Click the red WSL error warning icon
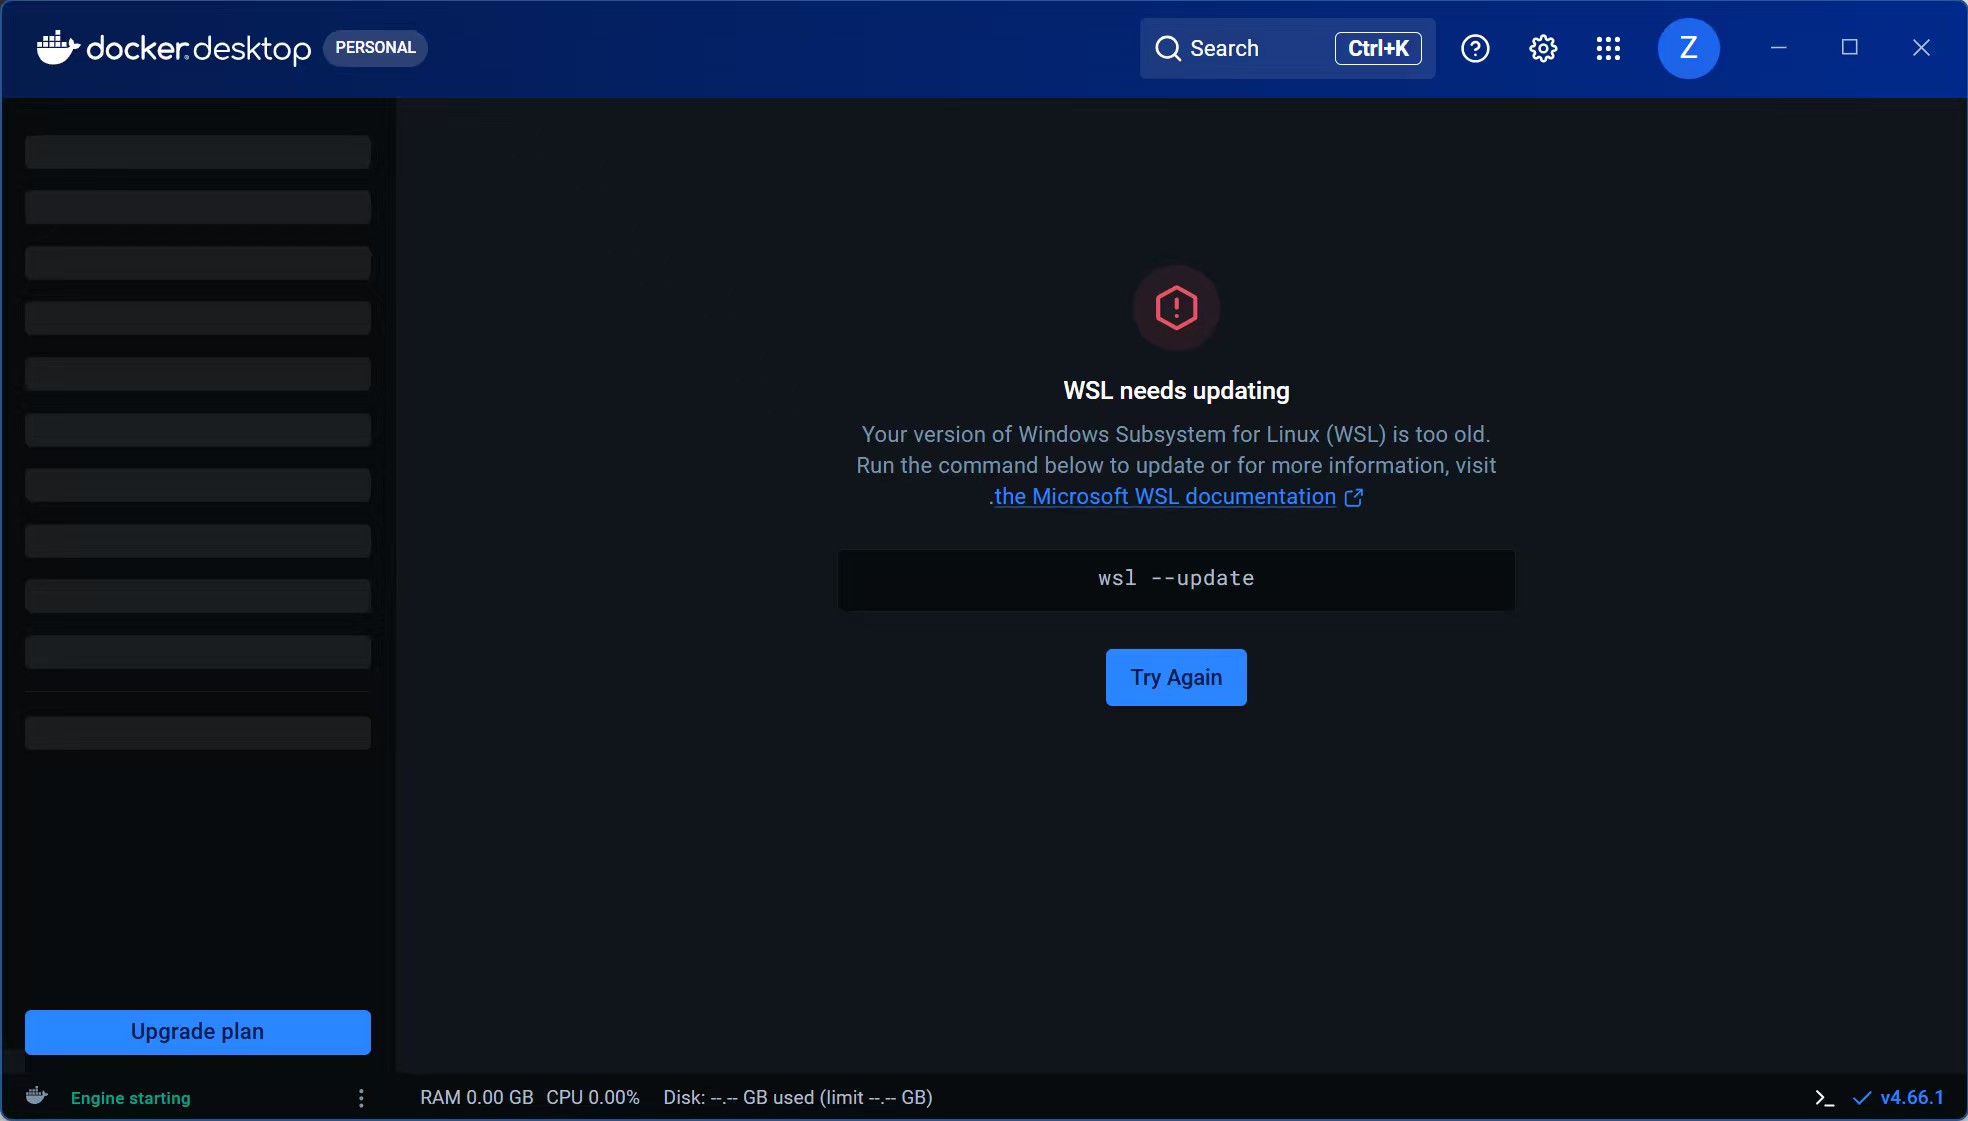 (1176, 308)
